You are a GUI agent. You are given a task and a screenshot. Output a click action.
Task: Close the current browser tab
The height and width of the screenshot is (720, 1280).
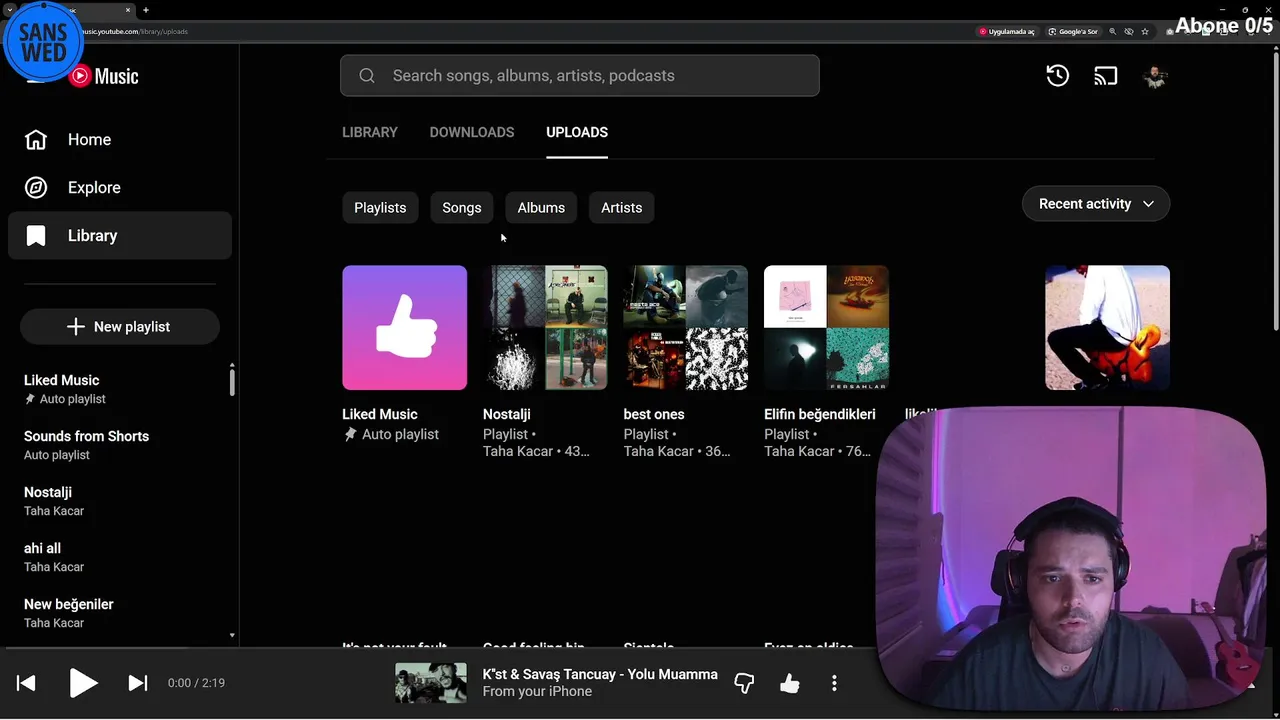128,10
